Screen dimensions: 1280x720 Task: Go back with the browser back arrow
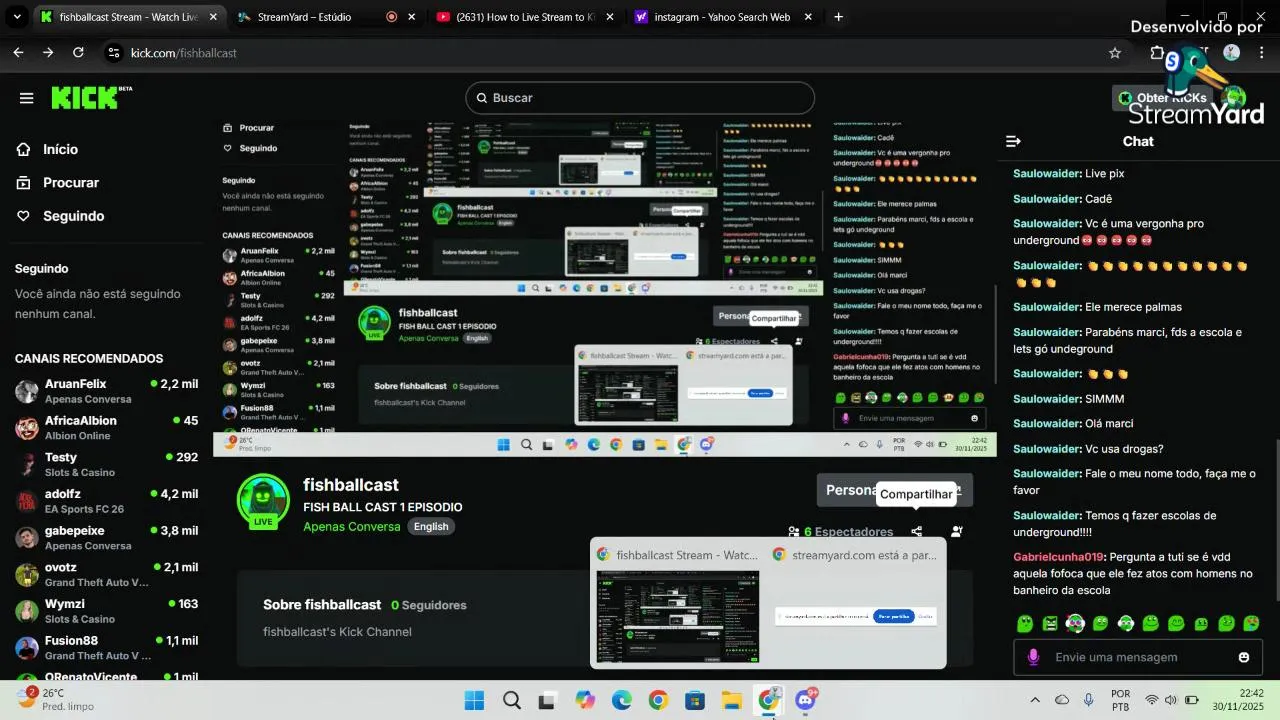coord(18,53)
